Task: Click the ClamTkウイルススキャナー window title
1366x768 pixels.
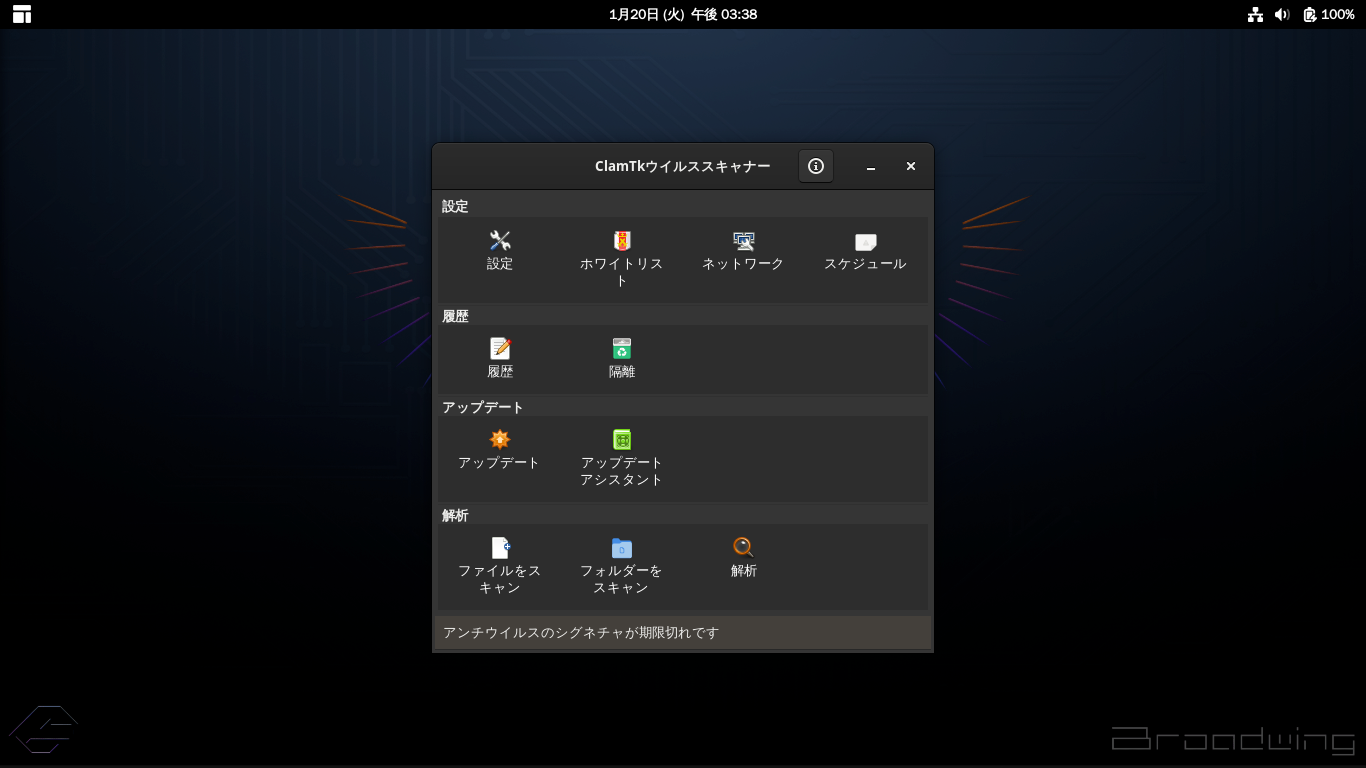Action: pyautogui.click(x=683, y=166)
